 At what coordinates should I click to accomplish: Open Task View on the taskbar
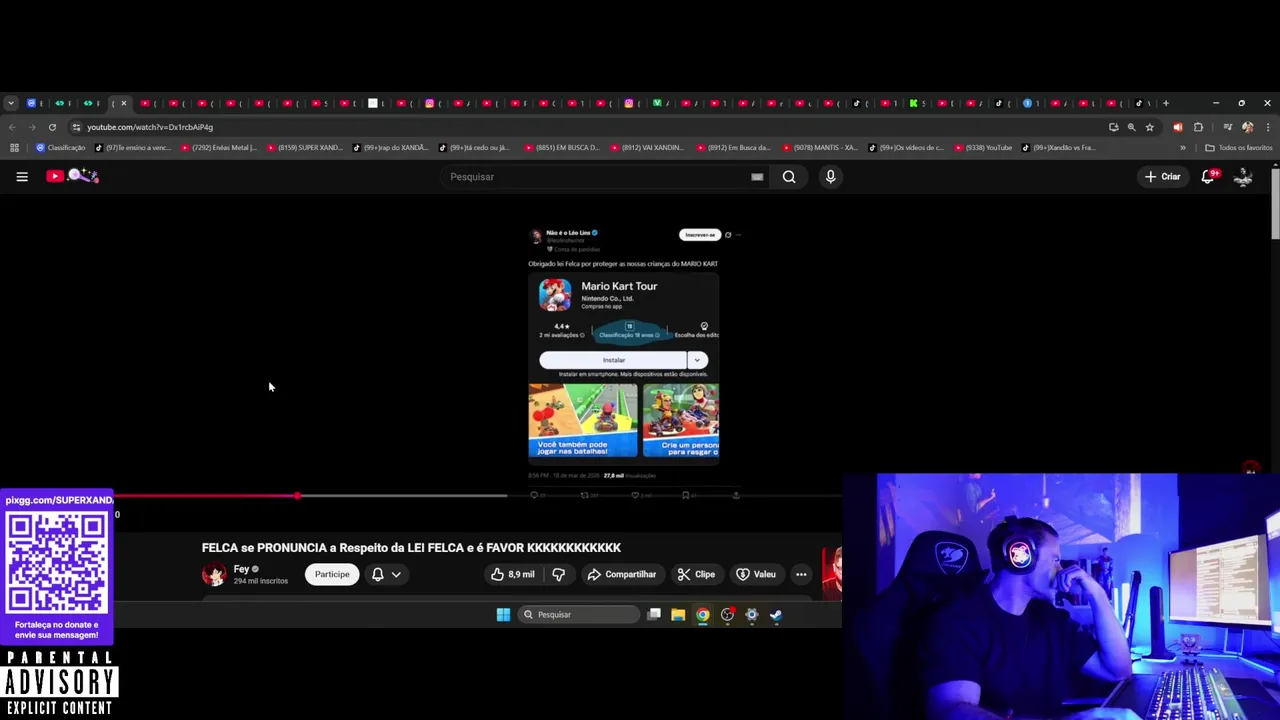click(654, 615)
